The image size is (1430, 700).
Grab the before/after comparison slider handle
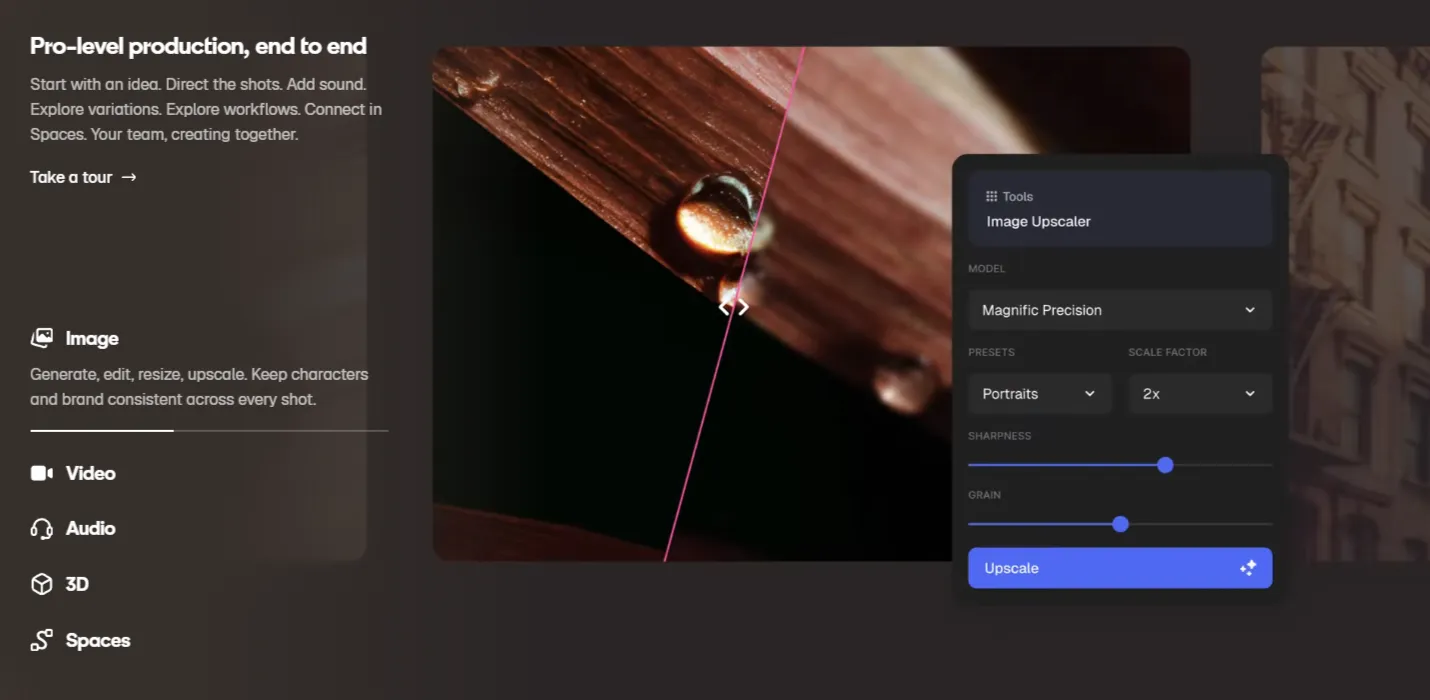(733, 307)
